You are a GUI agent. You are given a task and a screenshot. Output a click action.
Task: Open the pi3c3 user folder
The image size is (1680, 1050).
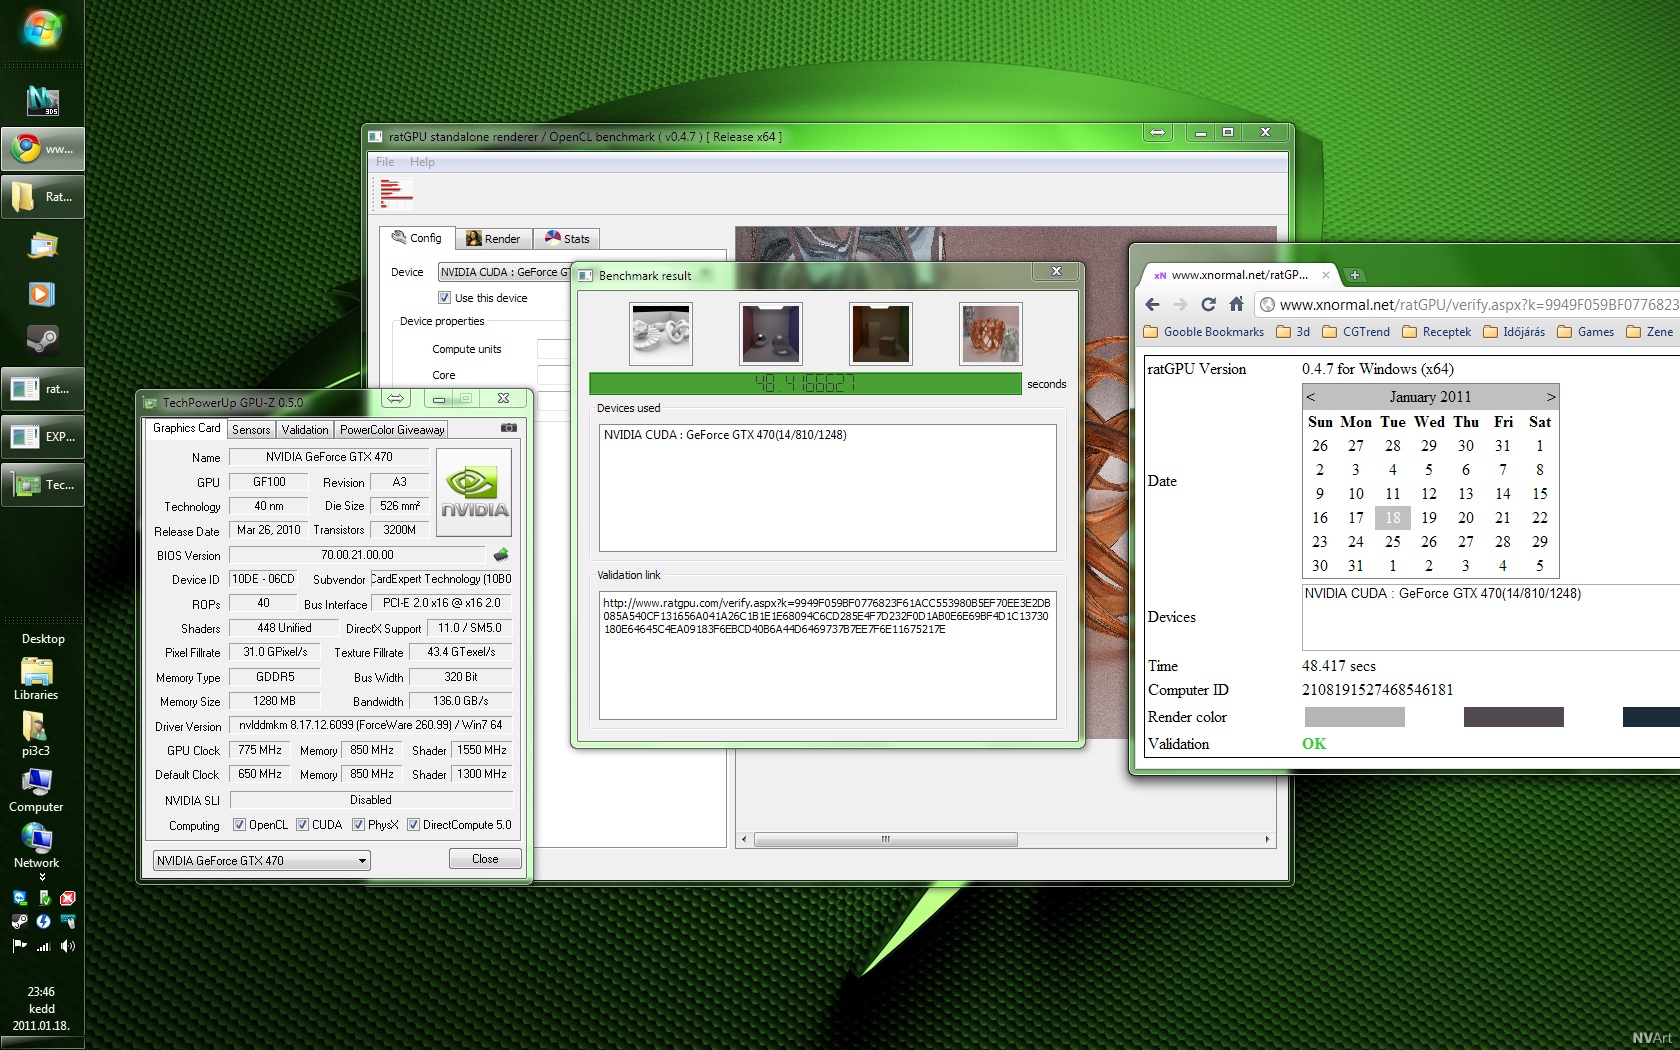pyautogui.click(x=36, y=734)
